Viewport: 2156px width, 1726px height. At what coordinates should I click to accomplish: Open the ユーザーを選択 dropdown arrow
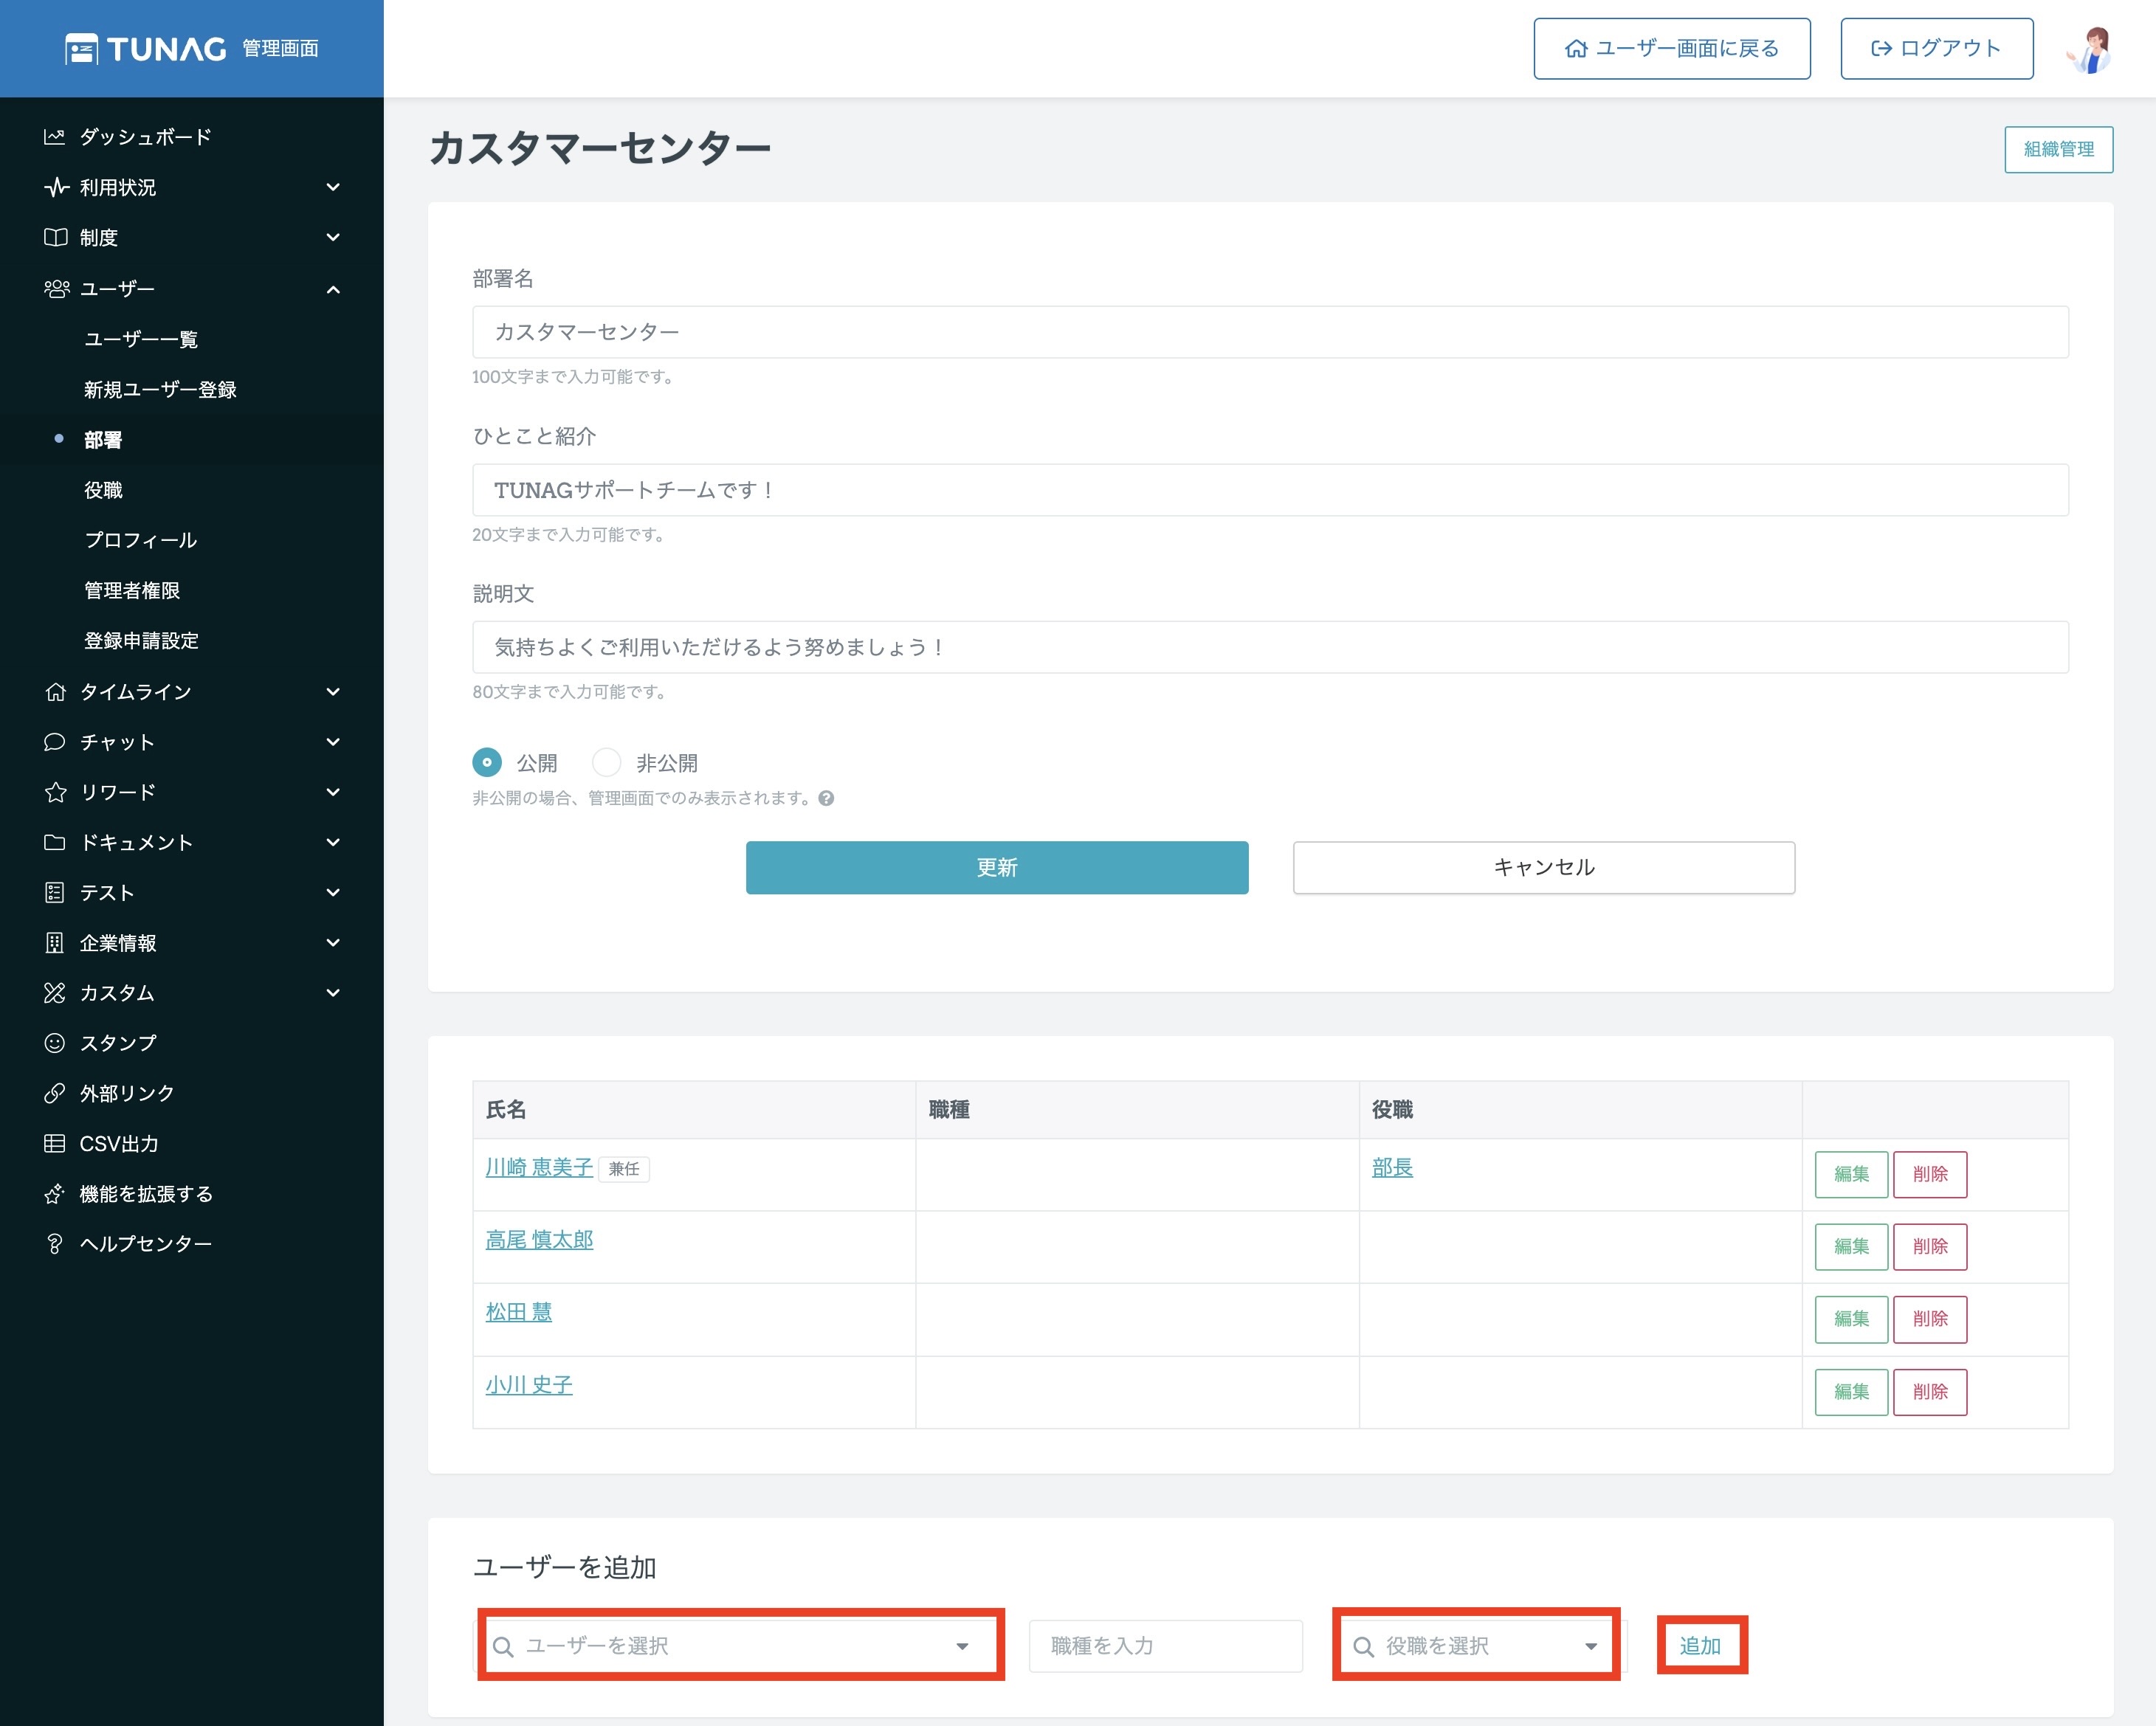[962, 1646]
